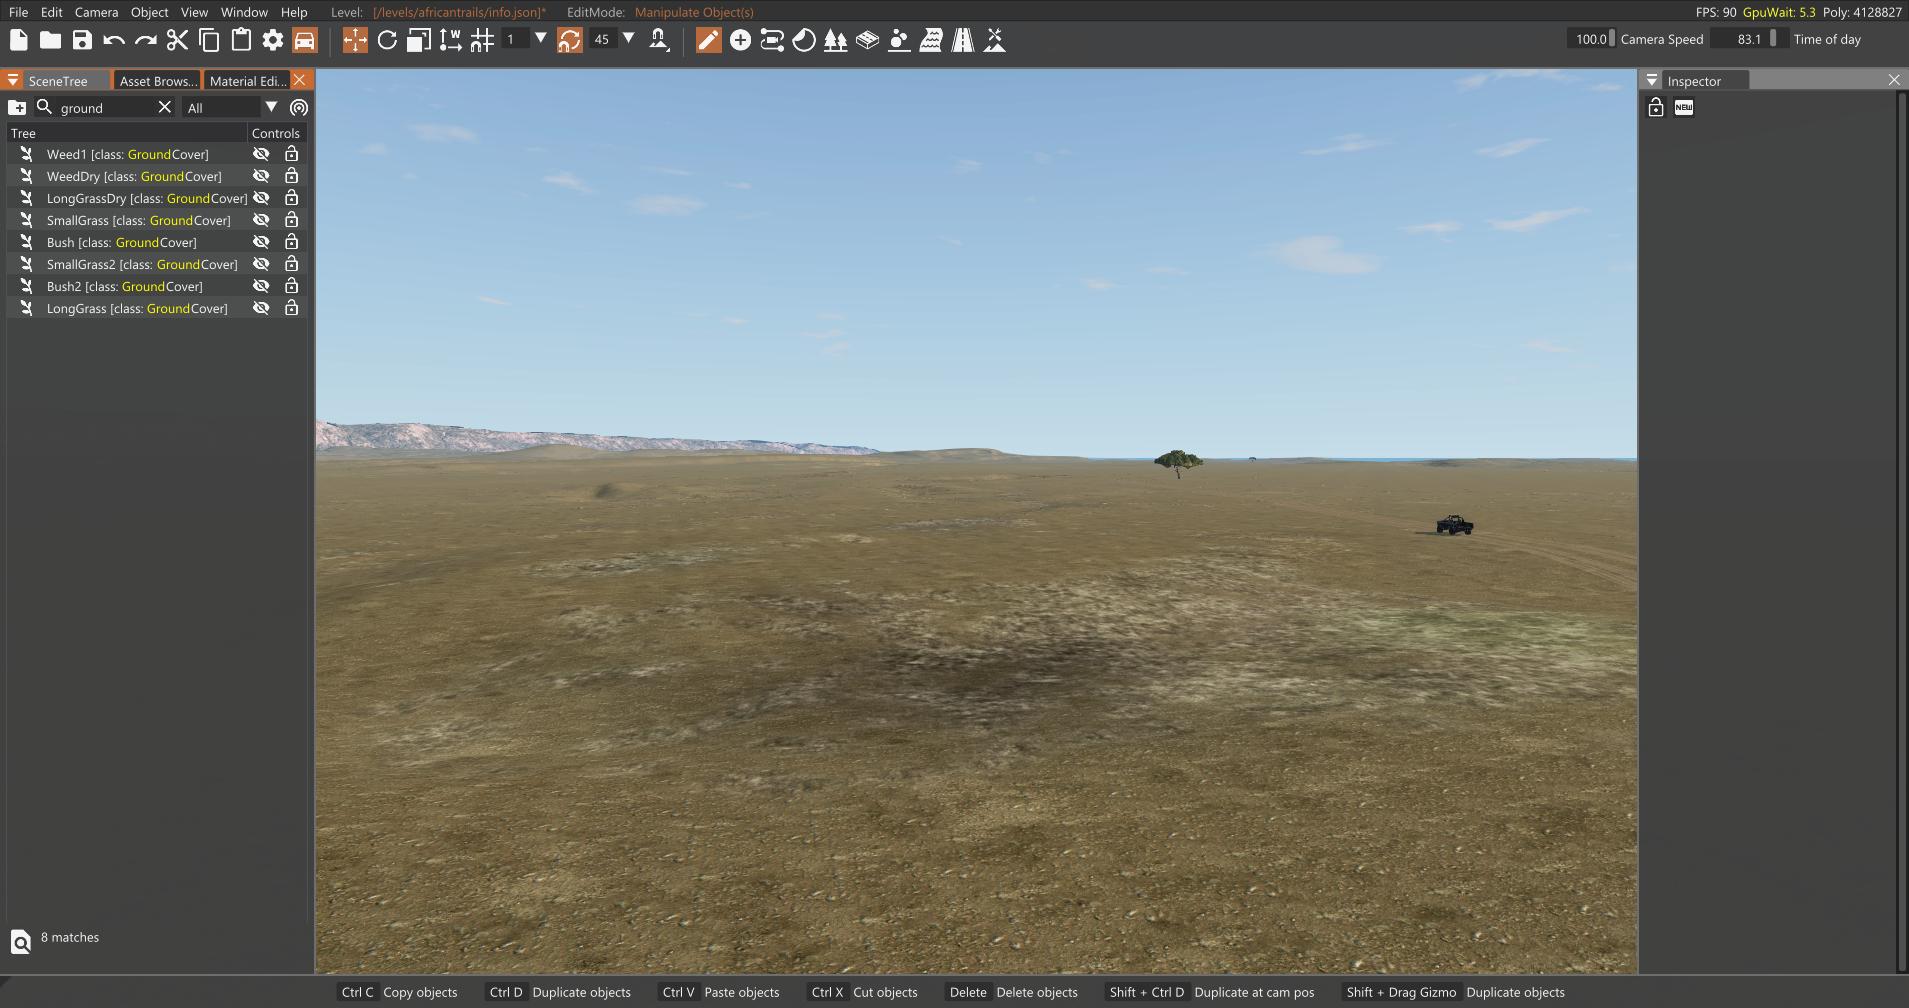Switch world/local gizmo alignment
The image size is (1909, 1008).
pos(451,40)
